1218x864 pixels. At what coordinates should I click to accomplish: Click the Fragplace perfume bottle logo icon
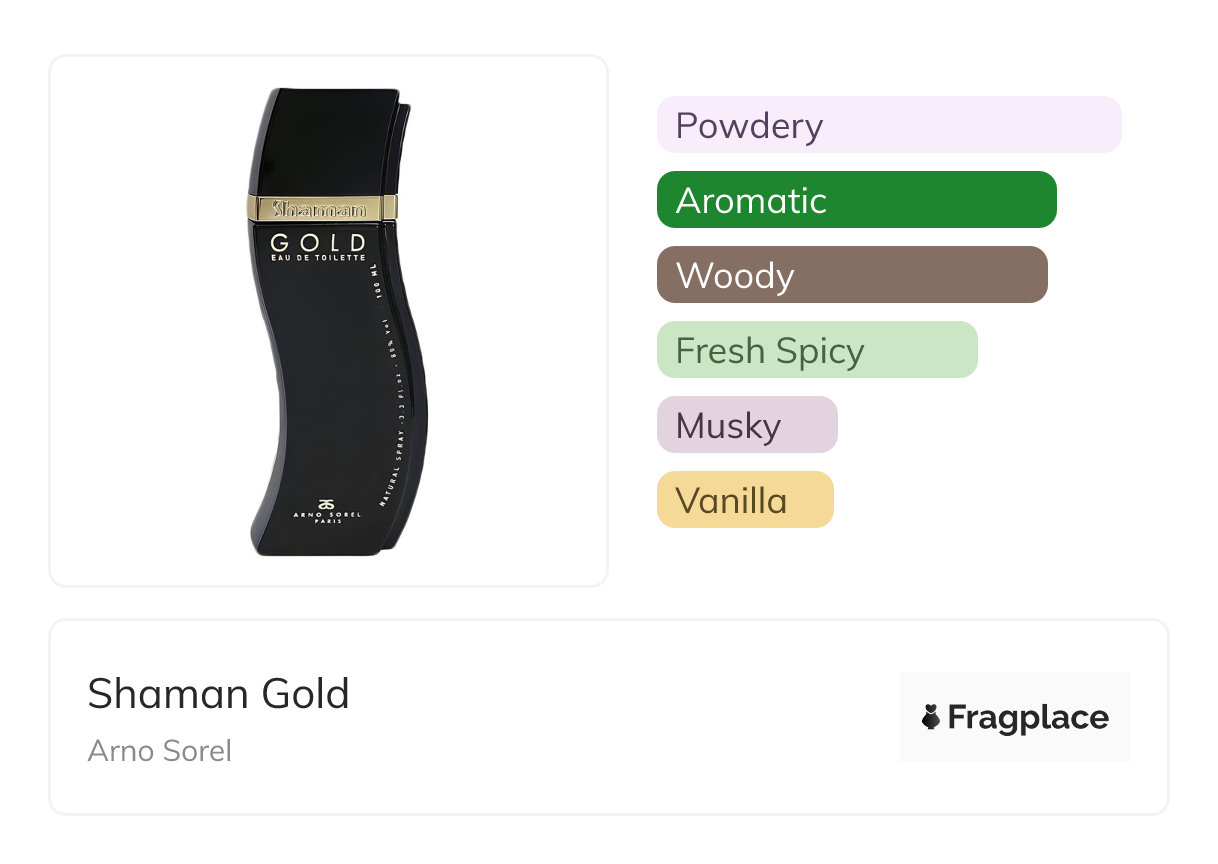931,717
